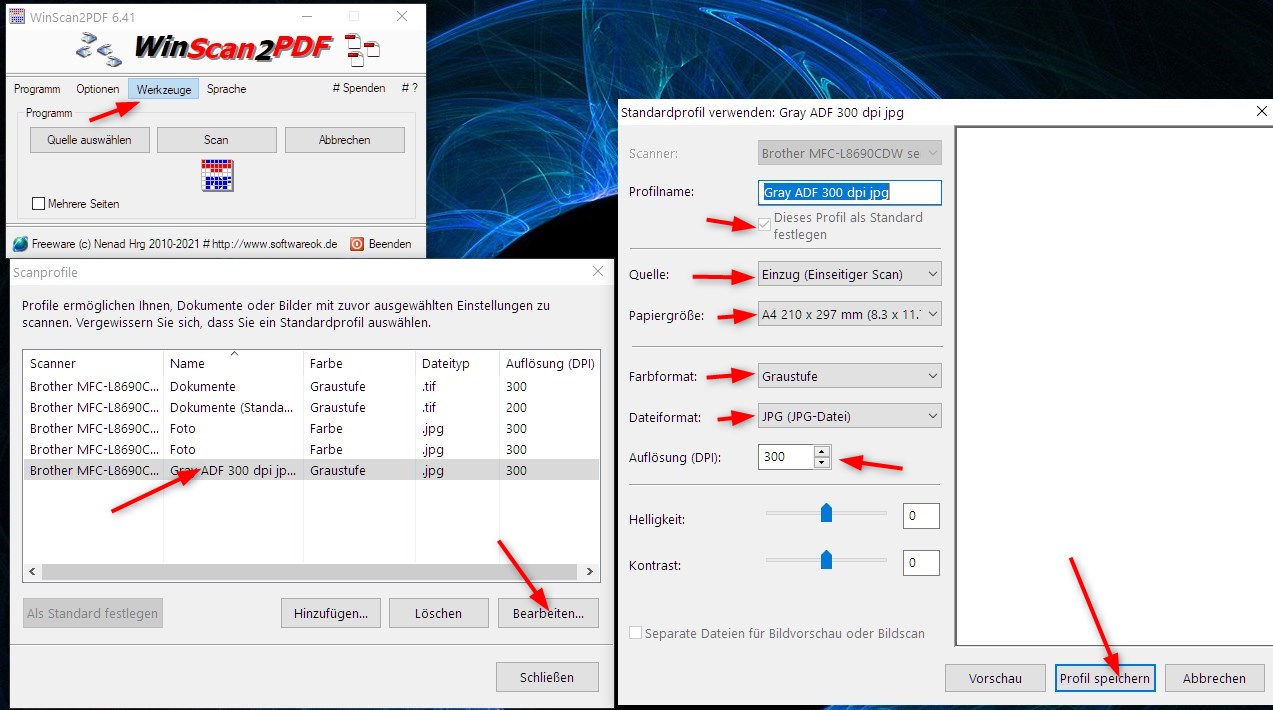Click the globe icon in WinScan2PDF status bar
The image size is (1273, 710).
coord(20,243)
